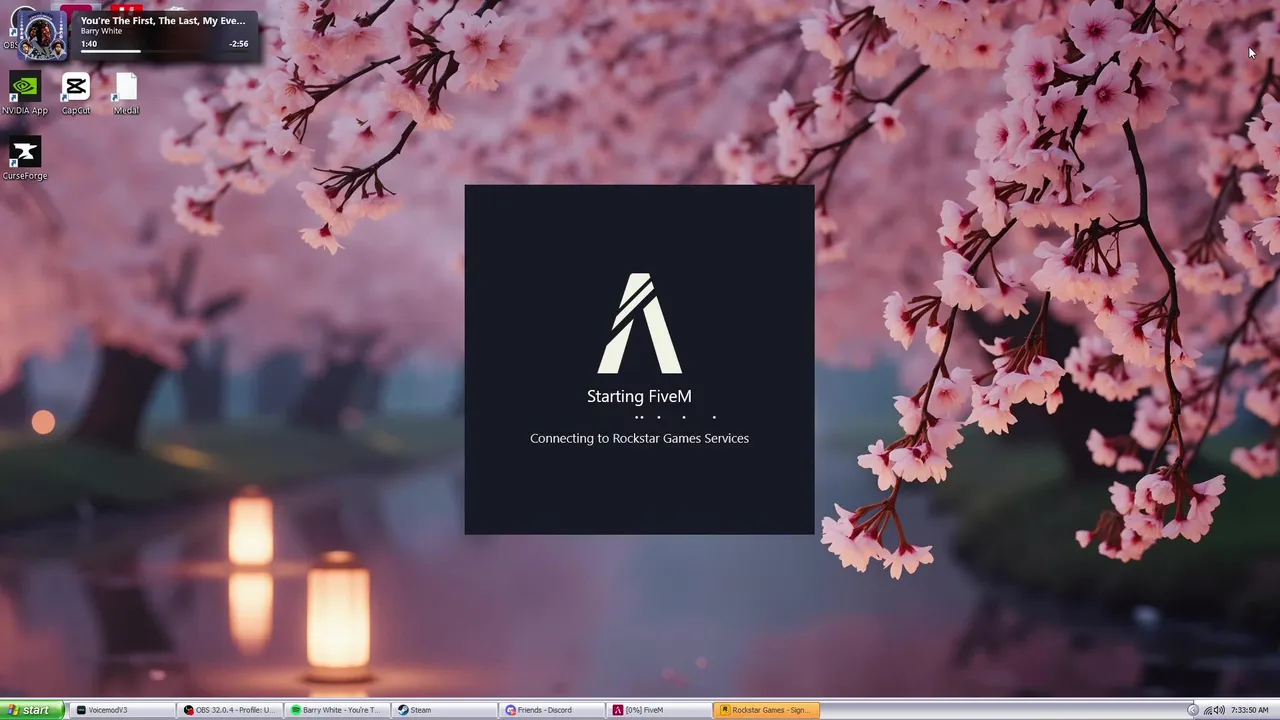
Task: Click the FiveM loading dots indicator
Action: tap(676, 417)
